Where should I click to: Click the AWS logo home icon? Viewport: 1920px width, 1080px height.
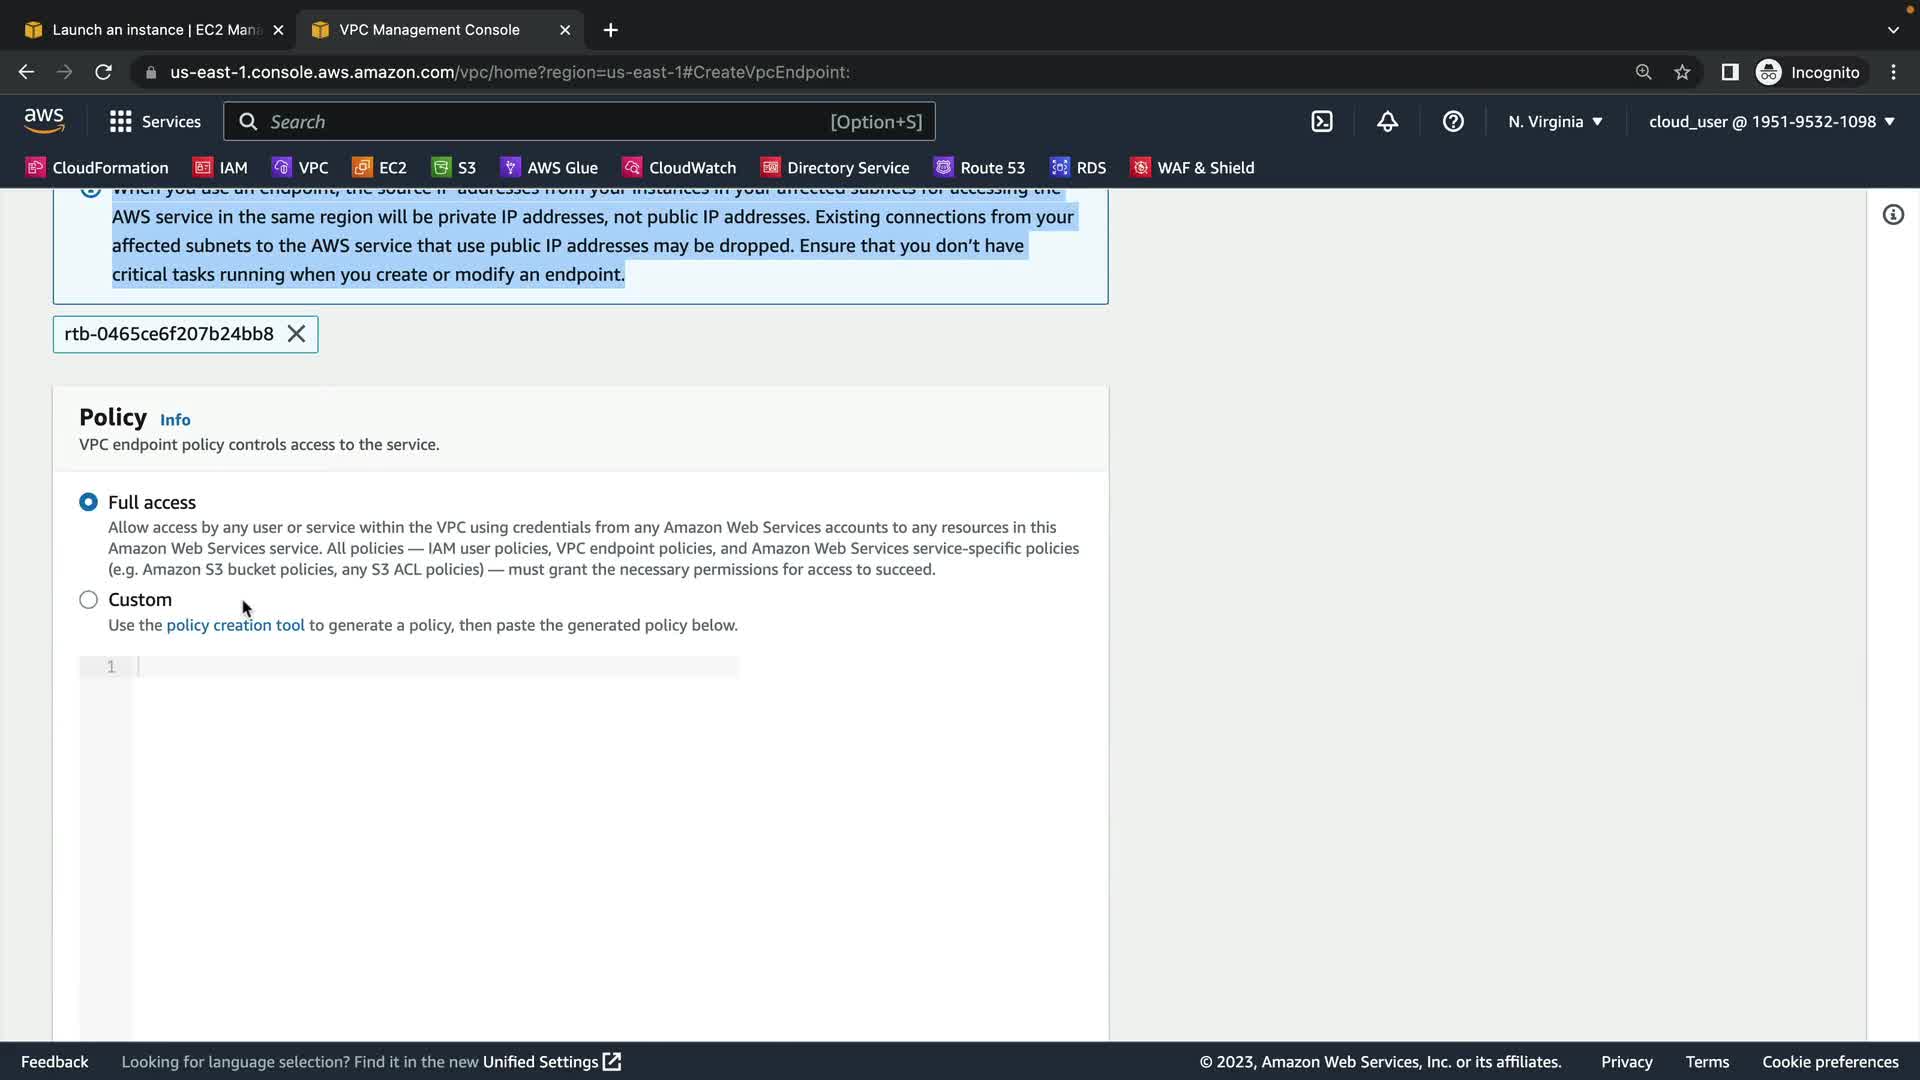44,121
